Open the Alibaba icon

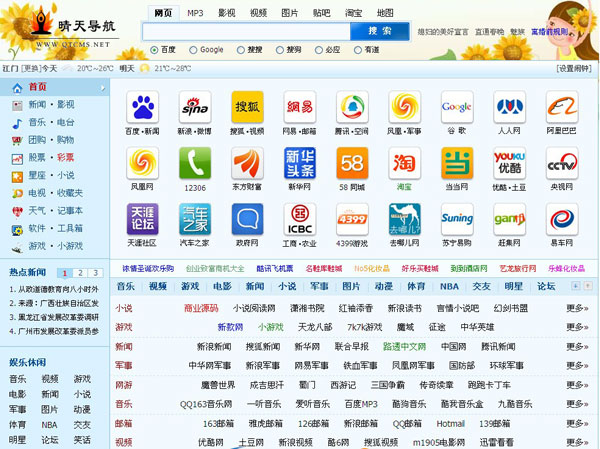pos(562,107)
